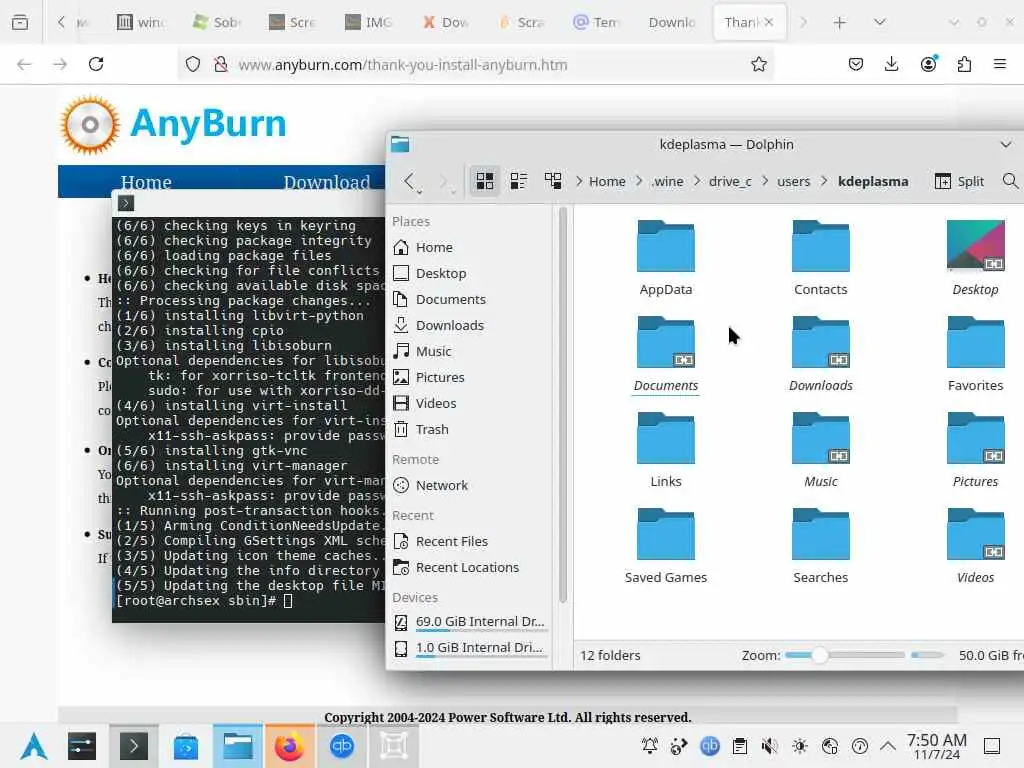Screen dimensions: 1024x768
Task: Switch Dolphin to compact view mode
Action: (x=519, y=181)
